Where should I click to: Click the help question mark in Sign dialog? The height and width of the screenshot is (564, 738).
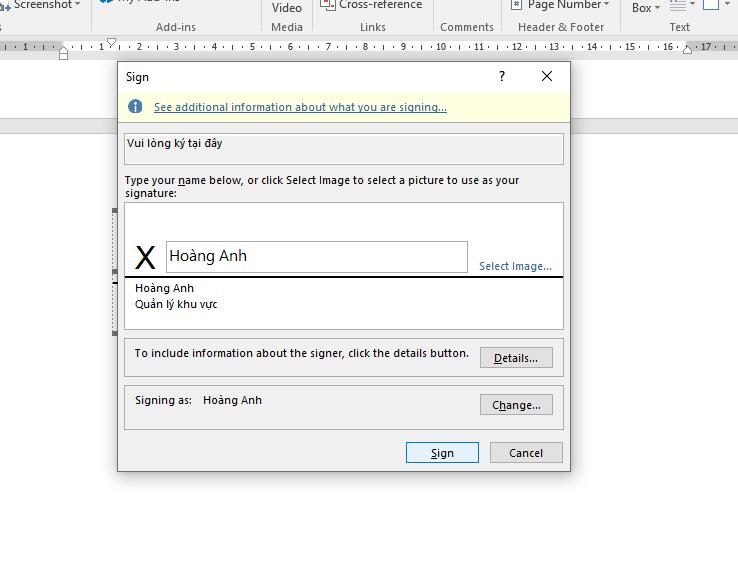502,76
